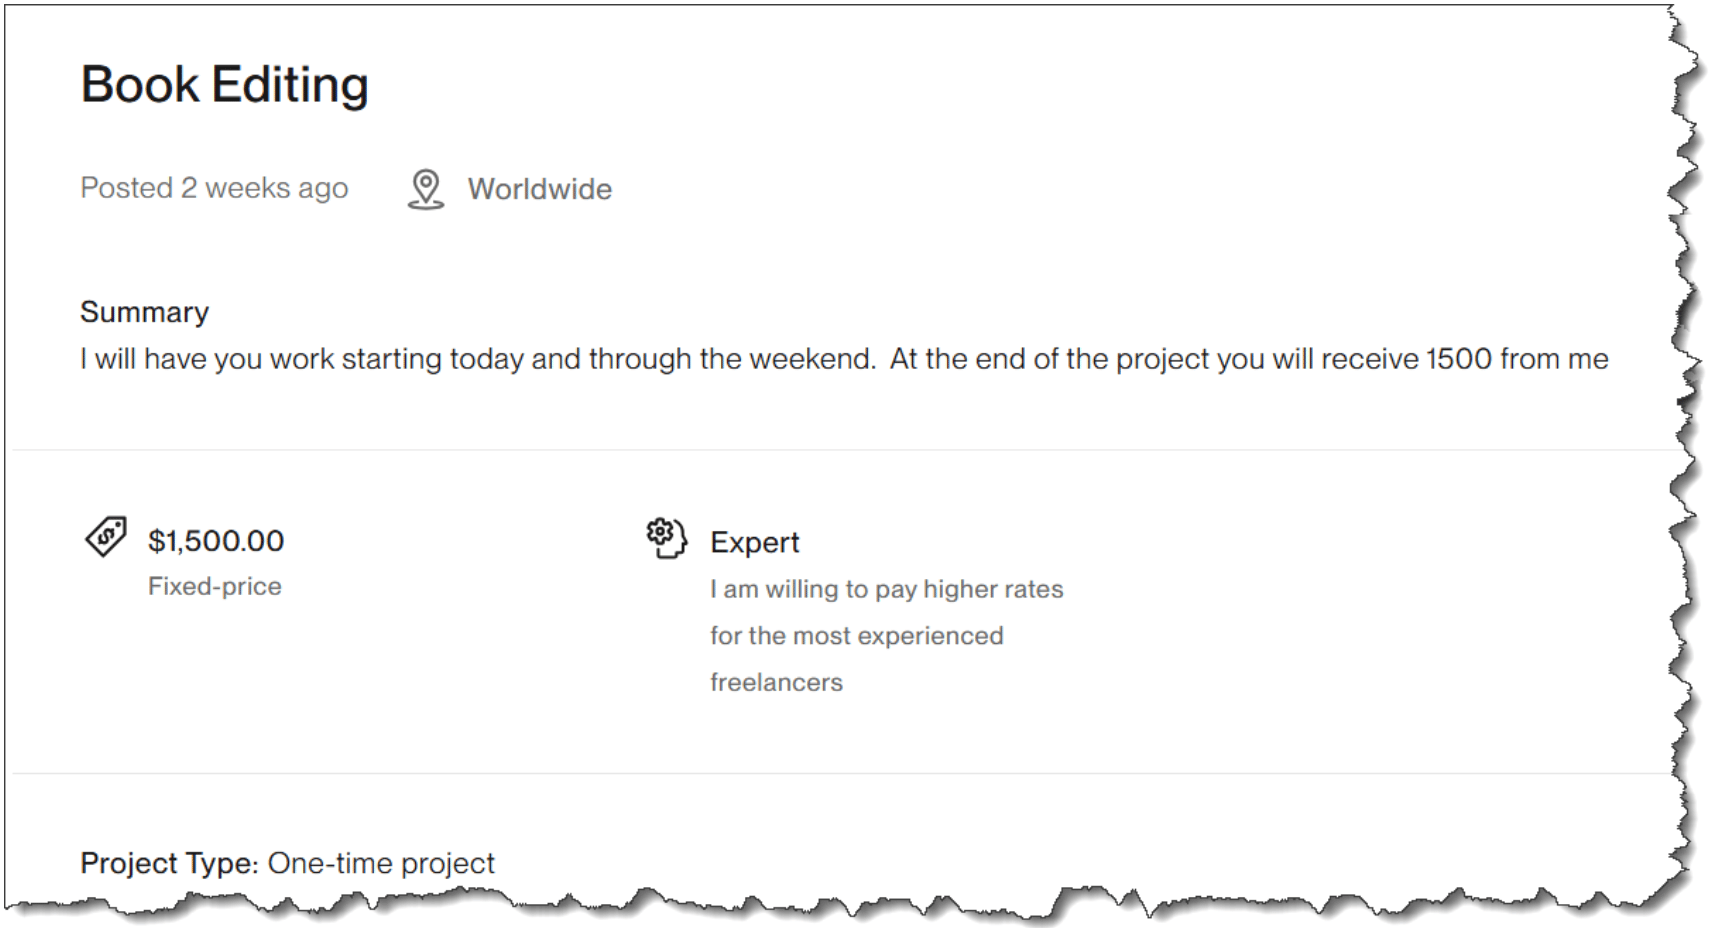Click the Fixed-price label
The image size is (1714, 928).
click(x=215, y=586)
